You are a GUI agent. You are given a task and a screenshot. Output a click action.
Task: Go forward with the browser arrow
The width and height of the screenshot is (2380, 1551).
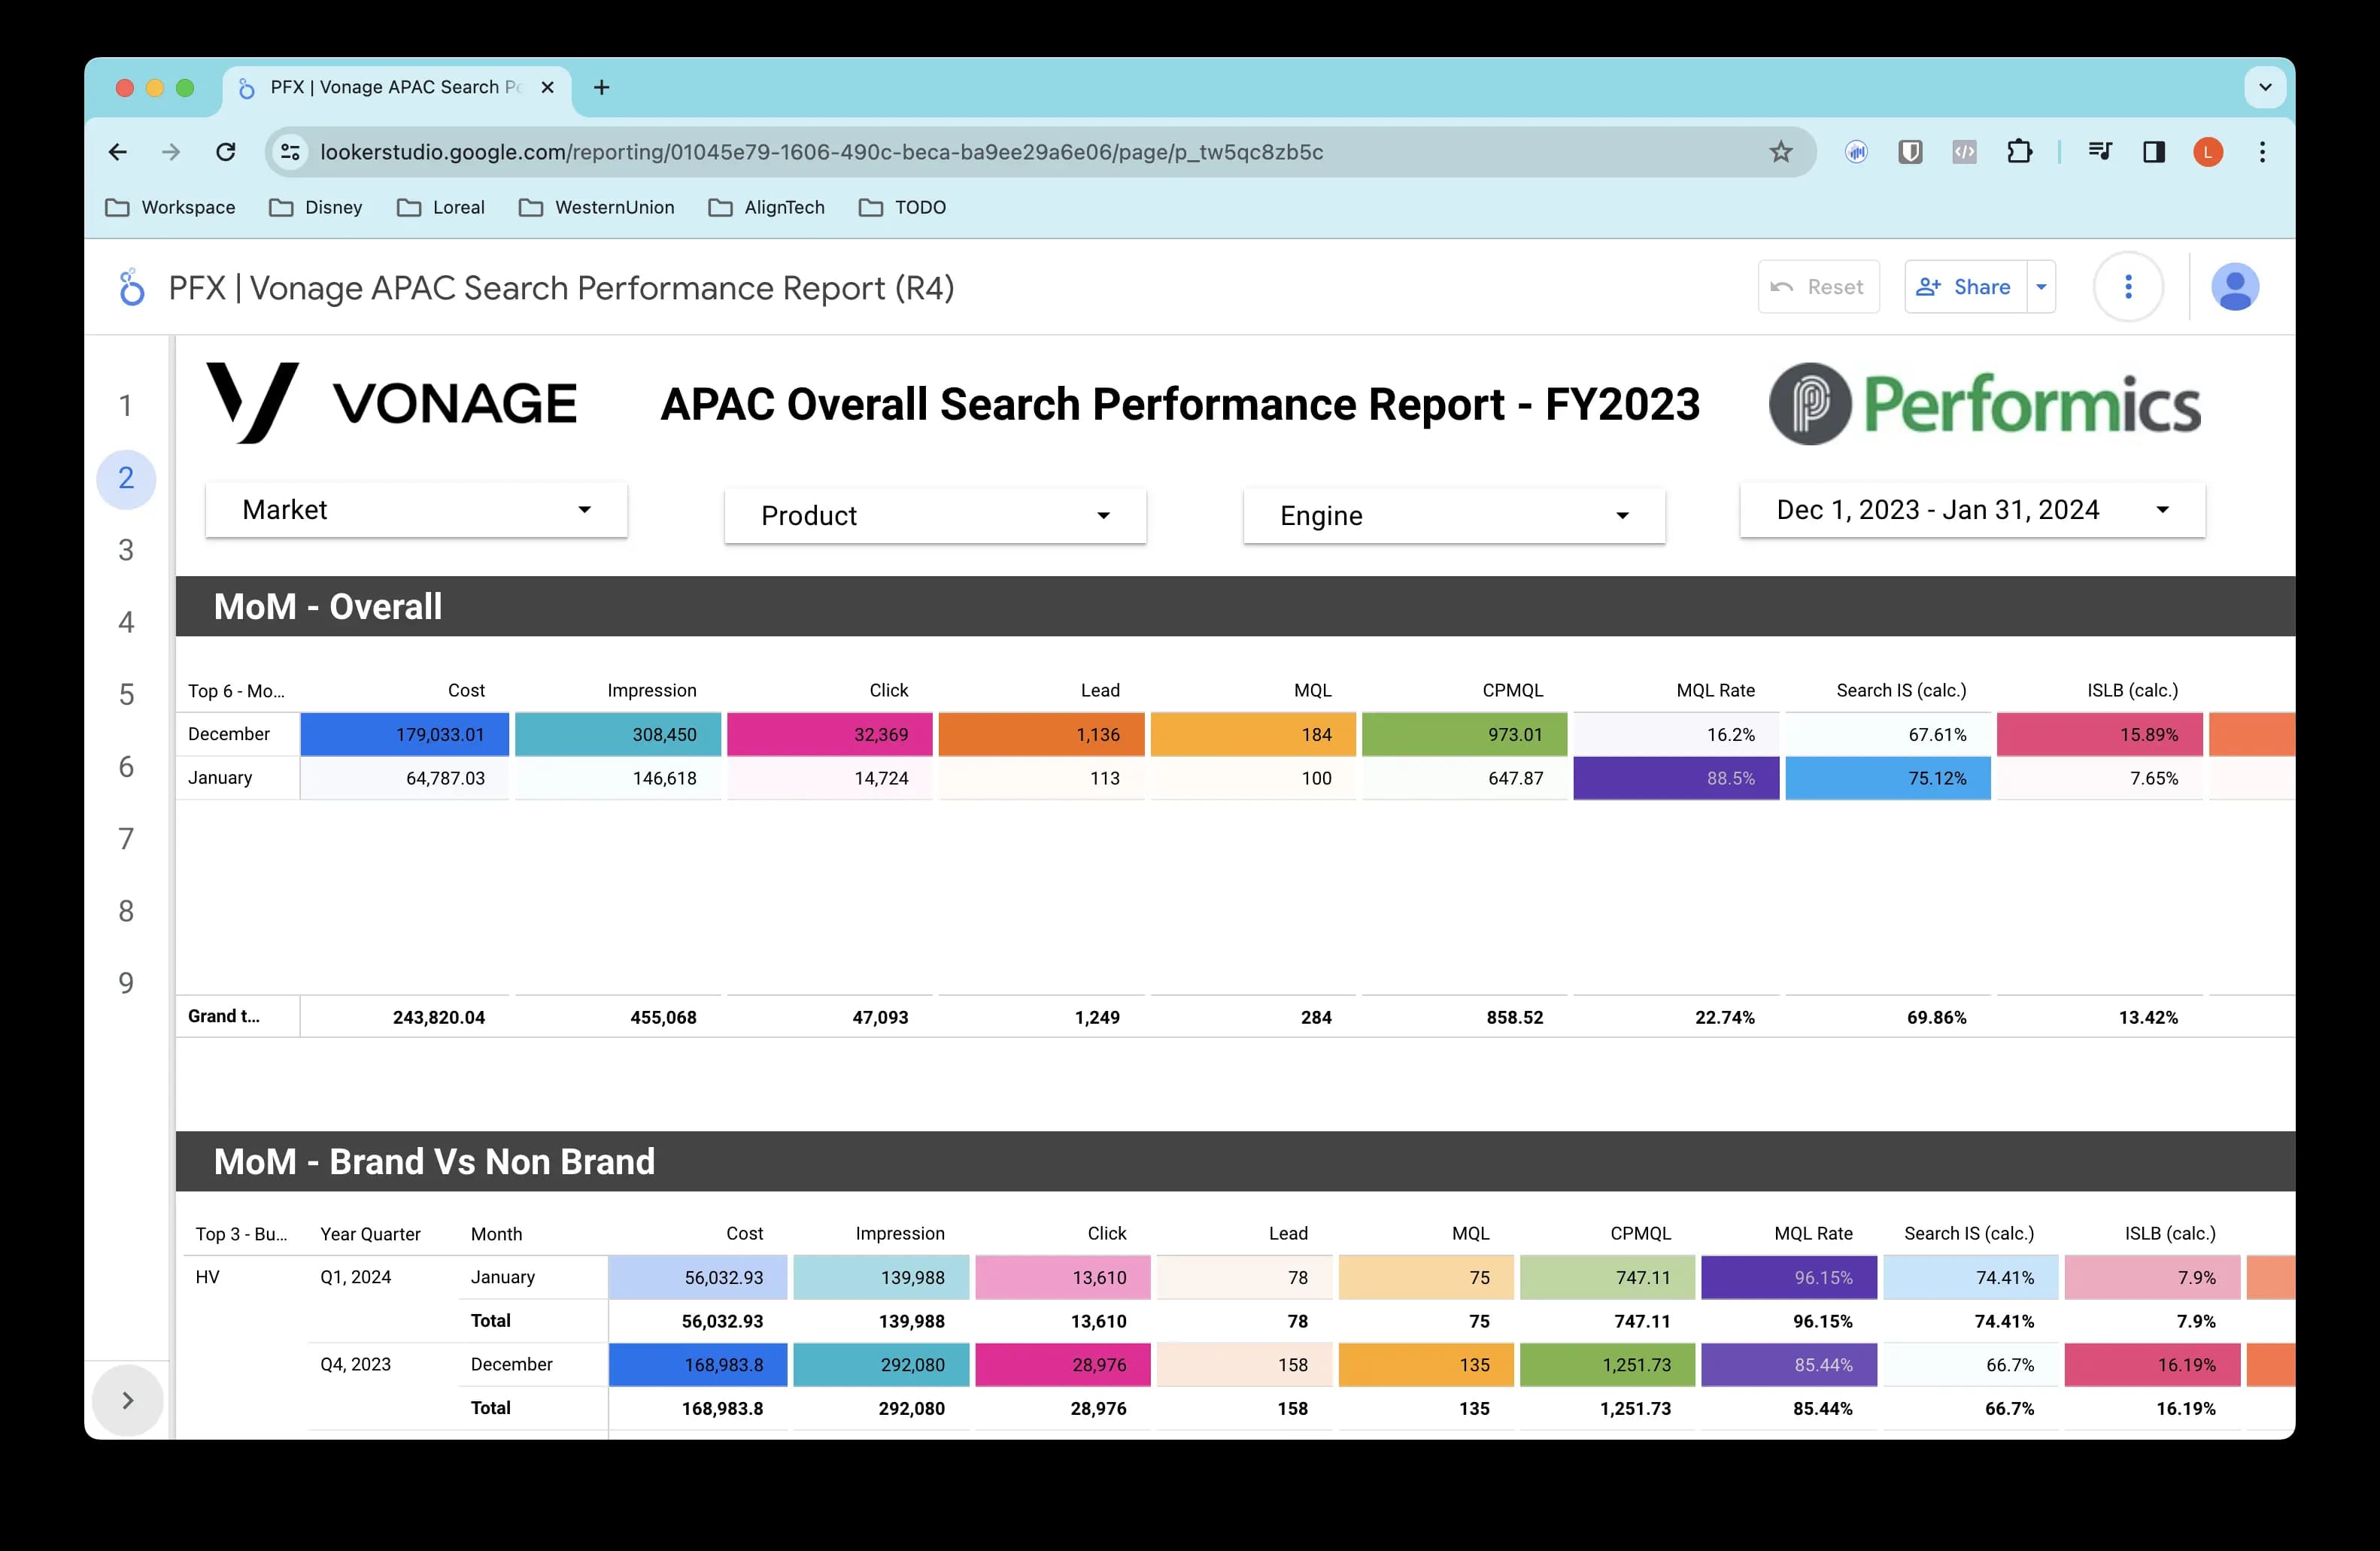172,152
